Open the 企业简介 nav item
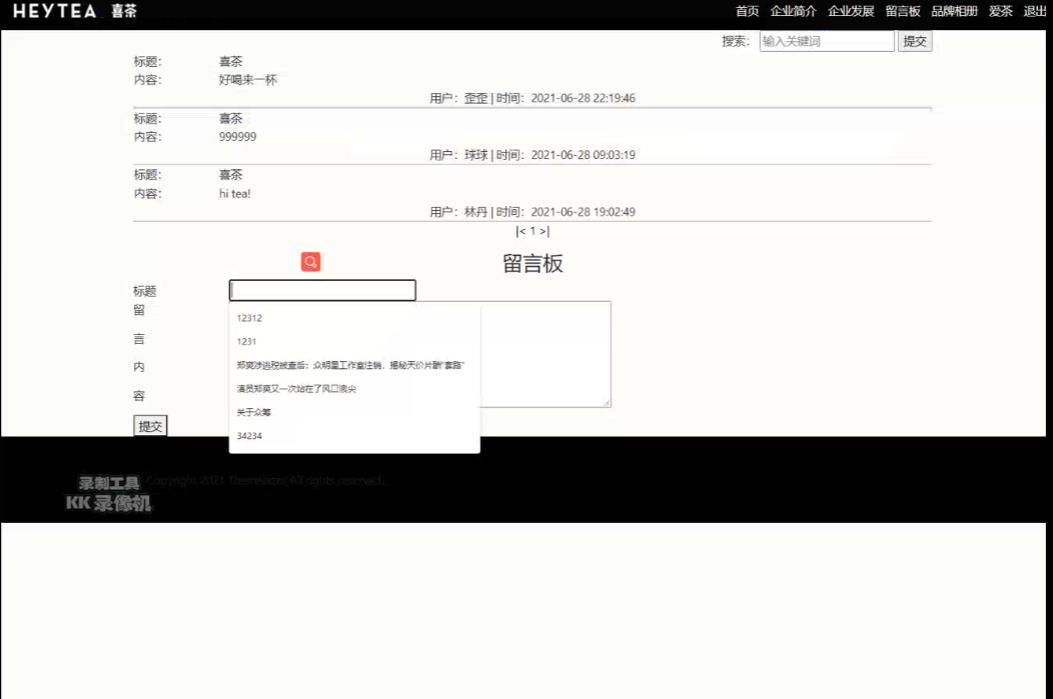This screenshot has height=699, width=1053. click(x=793, y=11)
